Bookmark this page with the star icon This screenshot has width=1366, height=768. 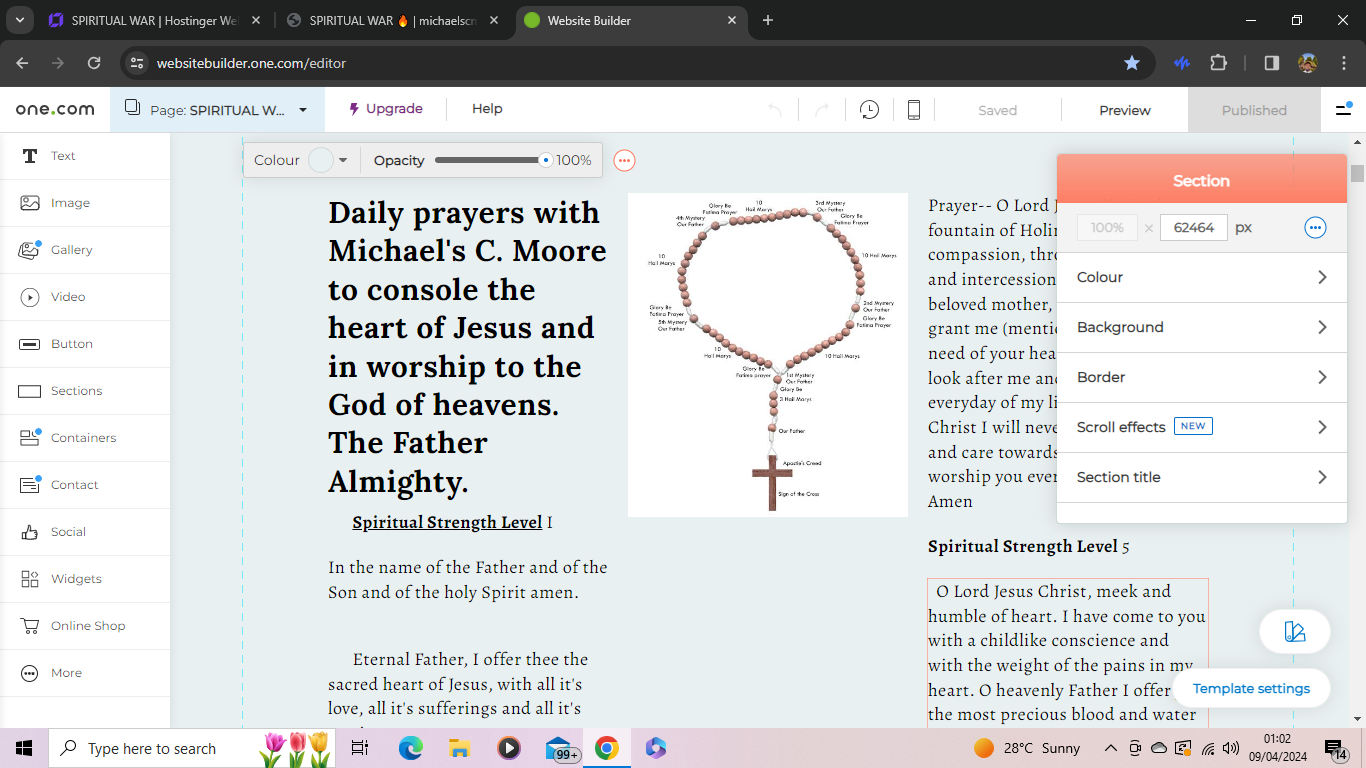(1131, 63)
